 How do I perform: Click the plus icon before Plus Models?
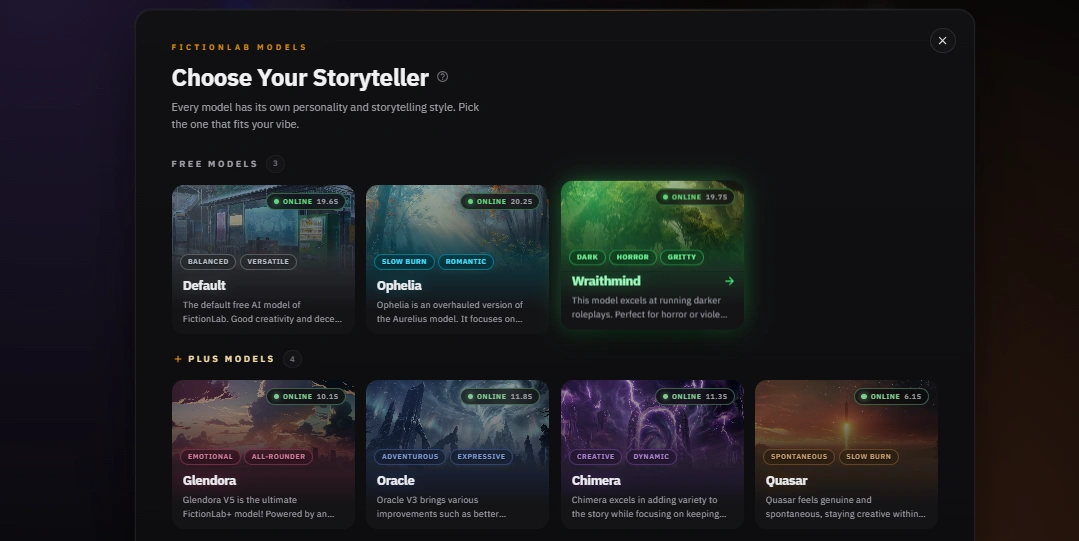pyautogui.click(x=178, y=359)
